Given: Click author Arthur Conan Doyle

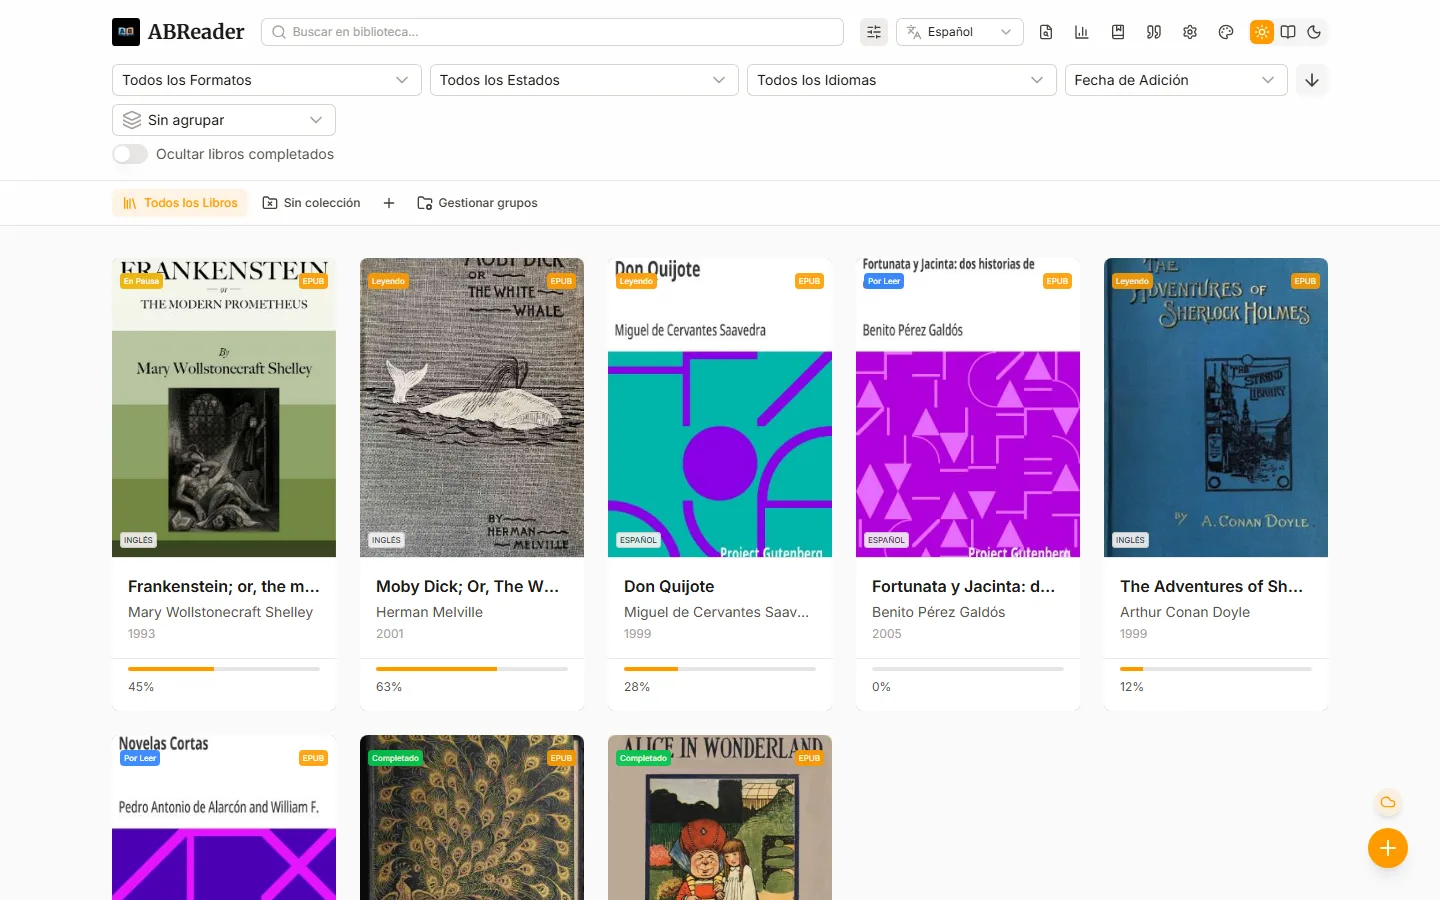Looking at the screenshot, I should (x=1185, y=612).
